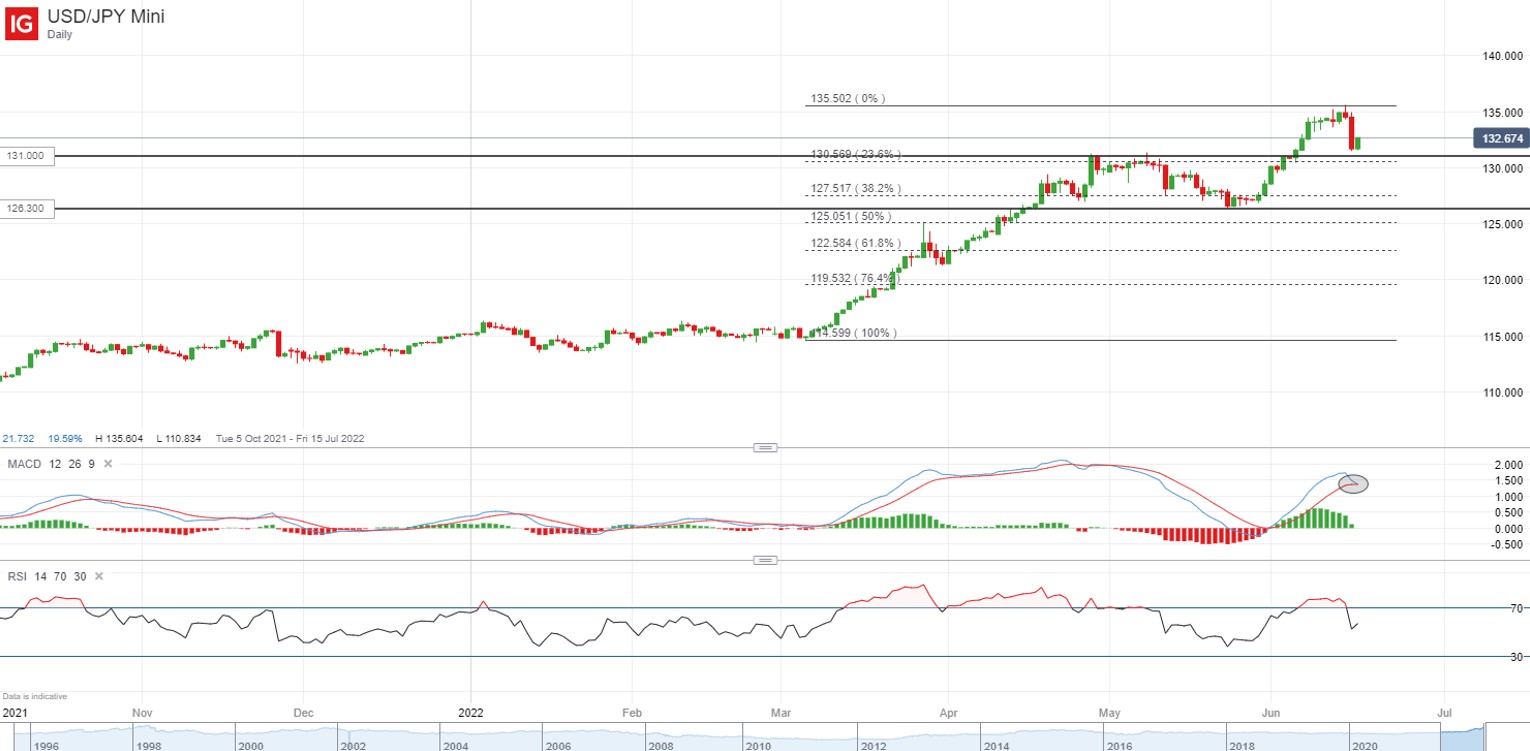Open MACD 12 26 9 settings label
Image resolution: width=1530 pixels, height=751 pixels.
point(52,464)
